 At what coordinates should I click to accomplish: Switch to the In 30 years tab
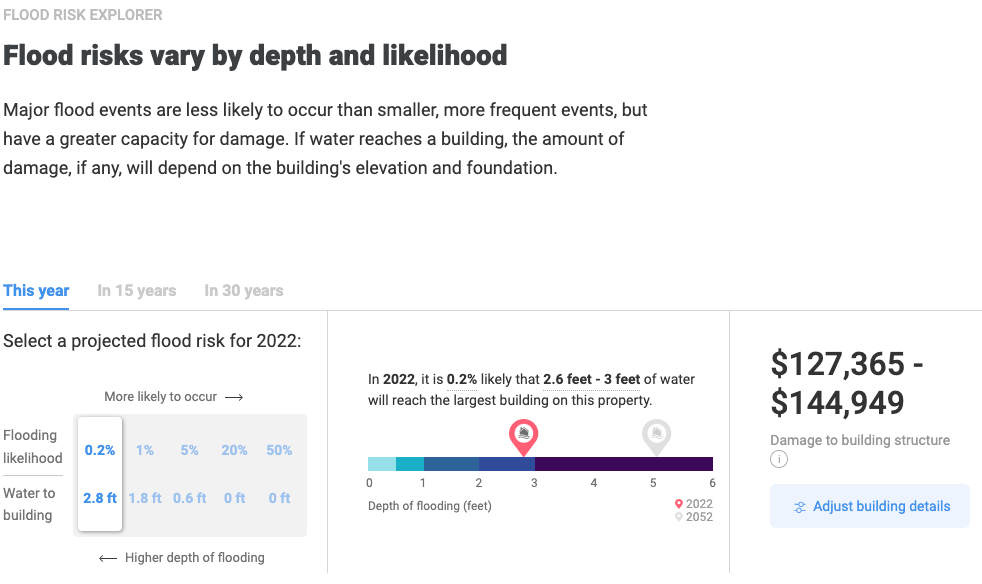point(243,291)
